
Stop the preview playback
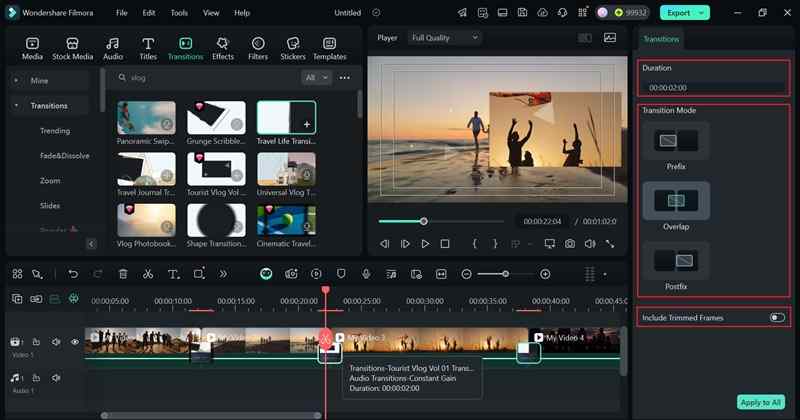coord(445,244)
